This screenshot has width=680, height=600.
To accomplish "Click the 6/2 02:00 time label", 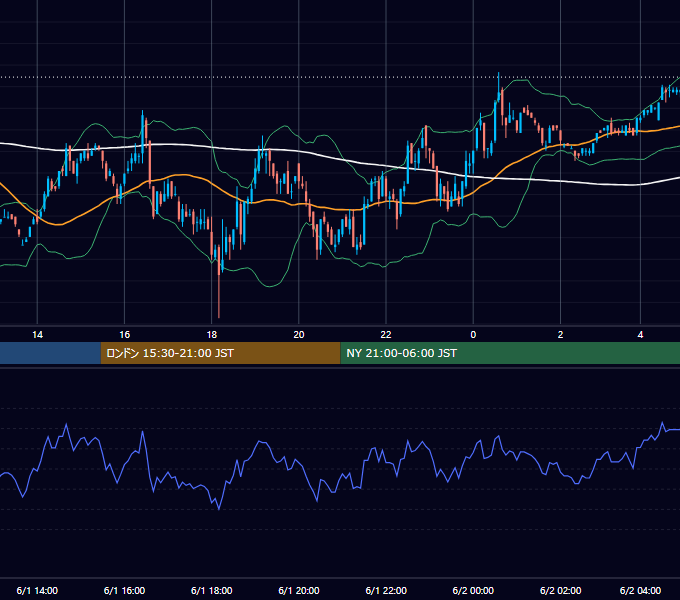I will point(560,590).
